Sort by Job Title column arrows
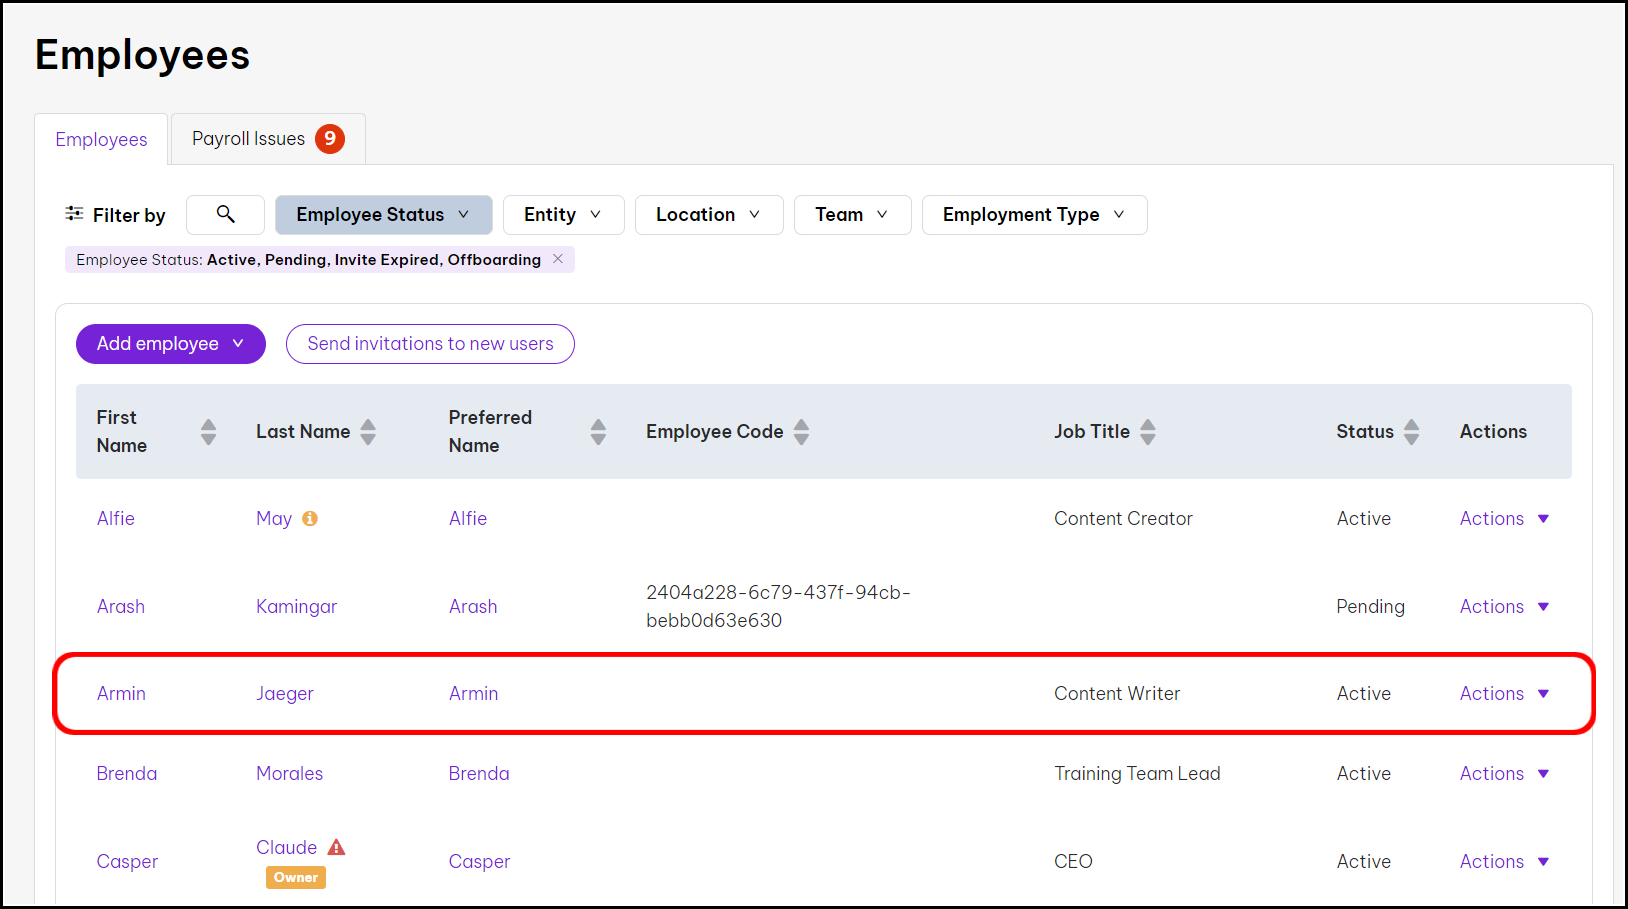 pyautogui.click(x=1148, y=432)
